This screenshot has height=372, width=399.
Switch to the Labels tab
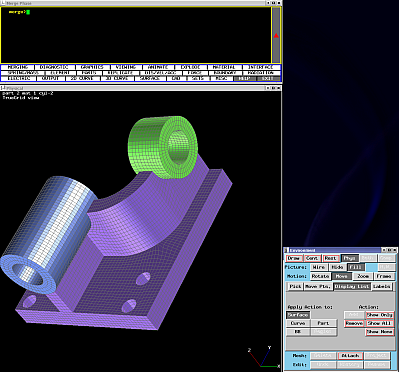pos(381,286)
